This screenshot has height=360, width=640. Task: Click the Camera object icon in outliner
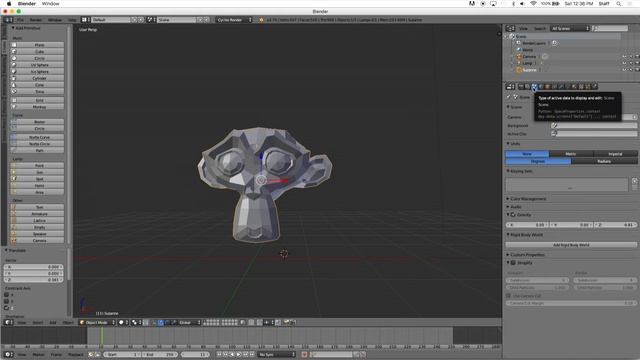tap(519, 56)
